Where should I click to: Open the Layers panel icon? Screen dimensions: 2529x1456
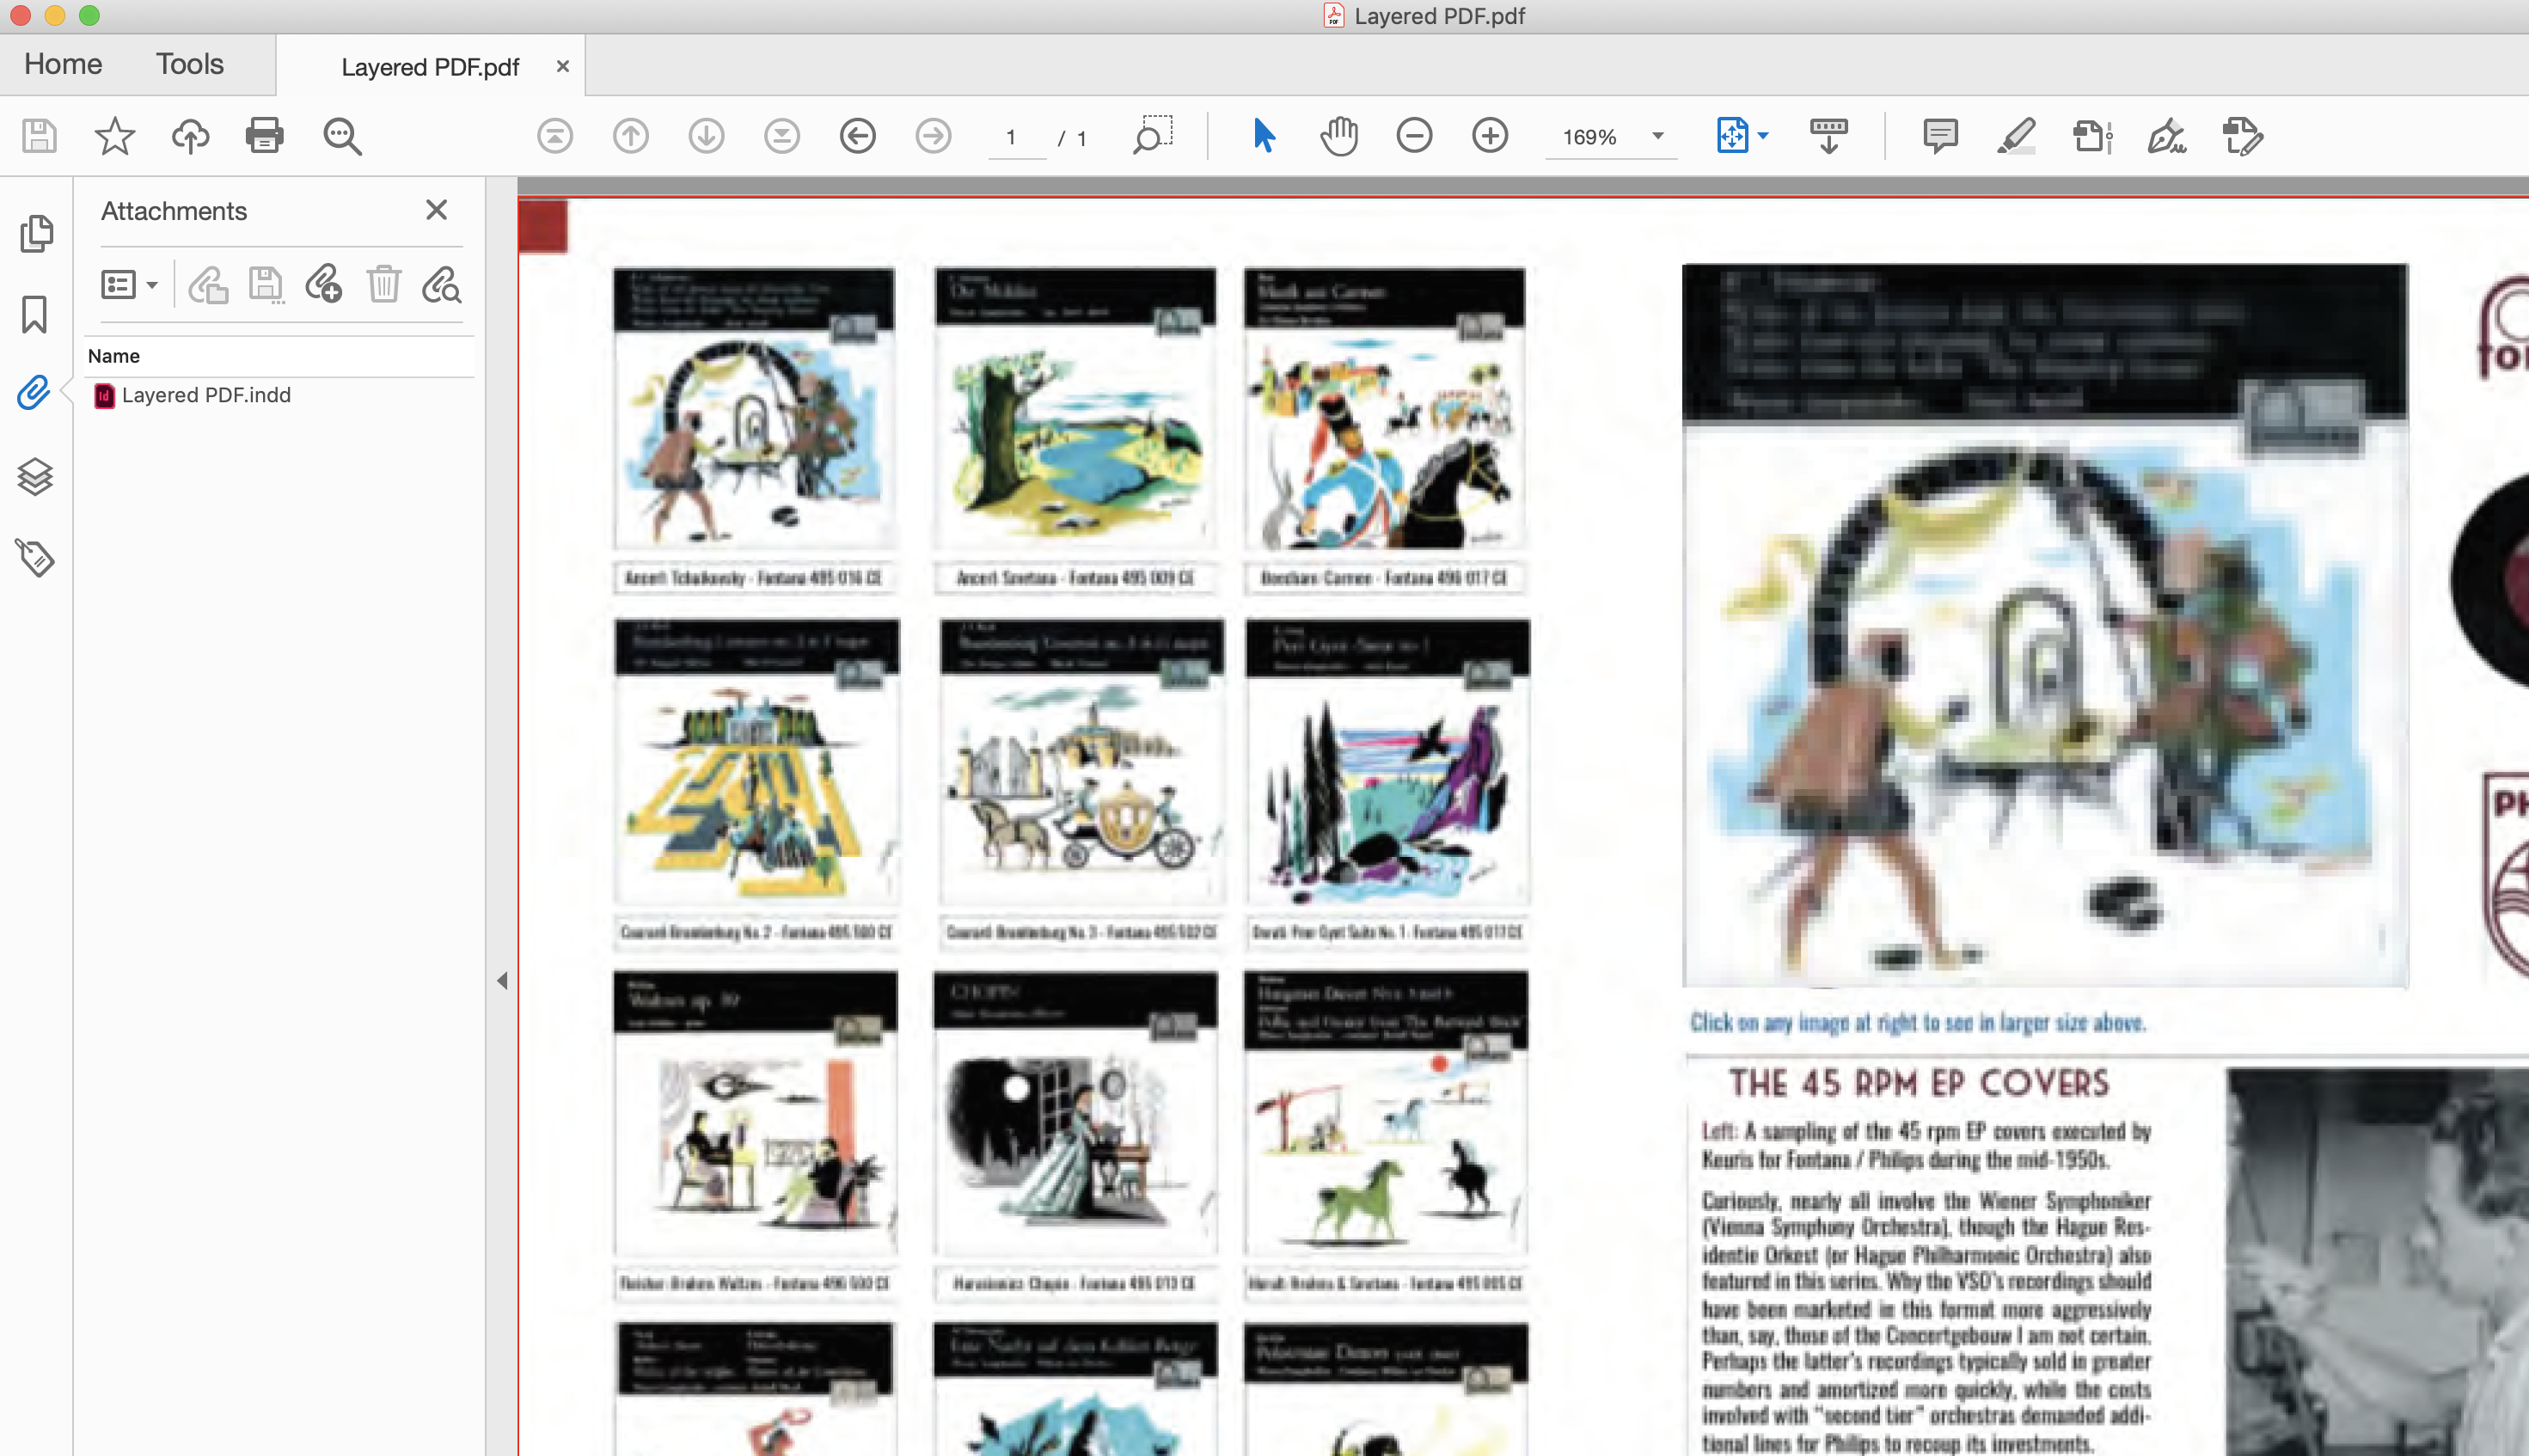(x=35, y=476)
